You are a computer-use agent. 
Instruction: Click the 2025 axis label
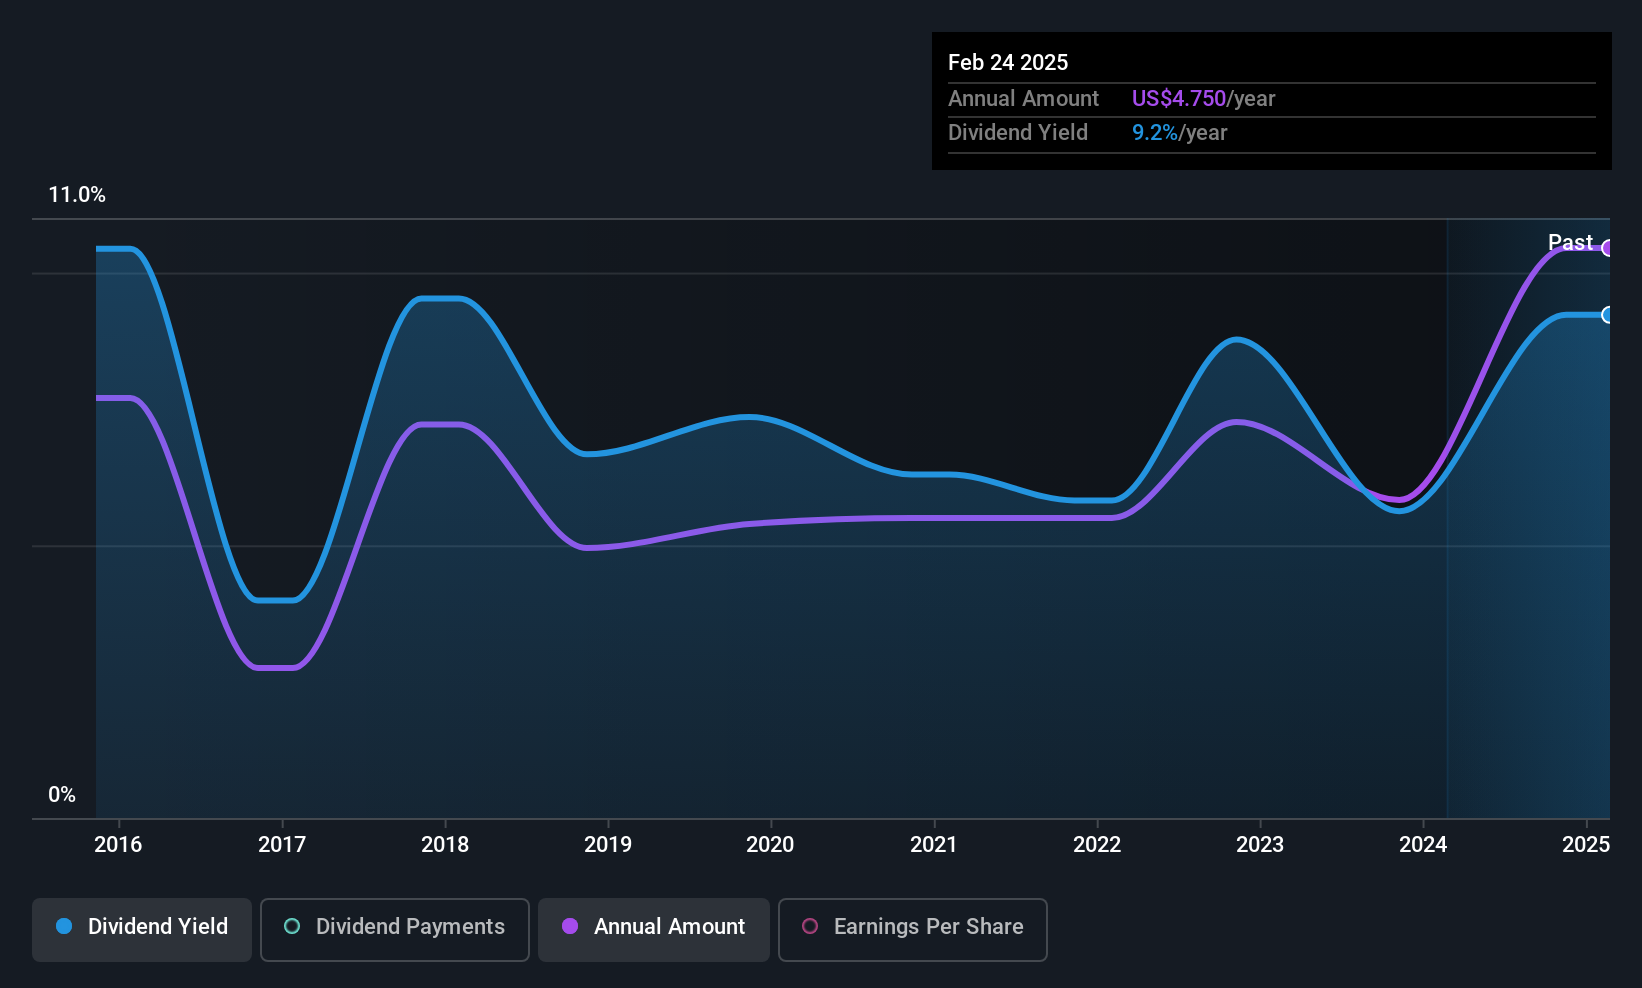click(x=1586, y=844)
